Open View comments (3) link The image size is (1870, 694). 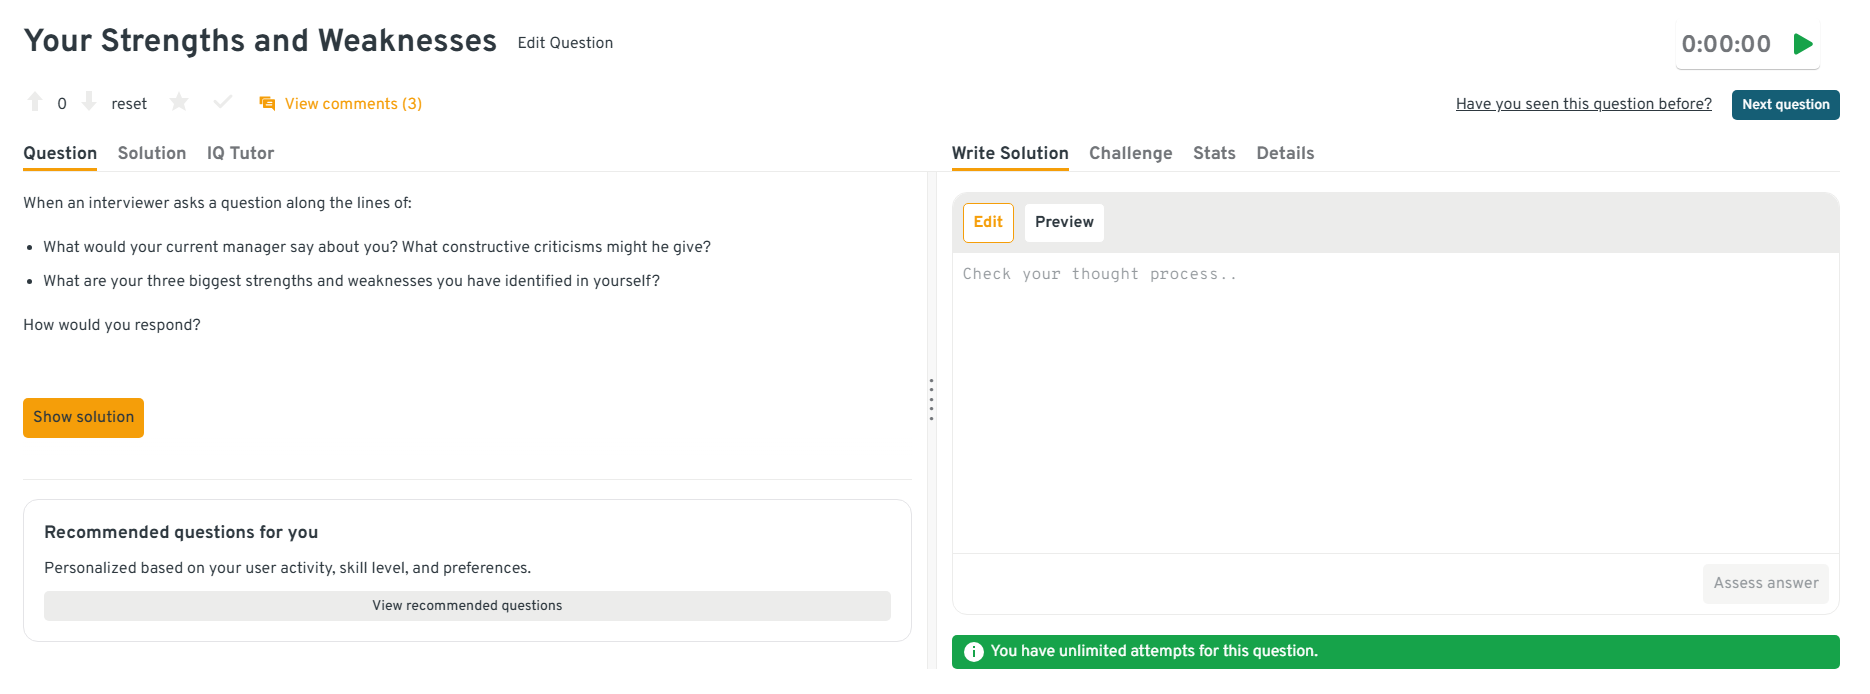coord(353,104)
